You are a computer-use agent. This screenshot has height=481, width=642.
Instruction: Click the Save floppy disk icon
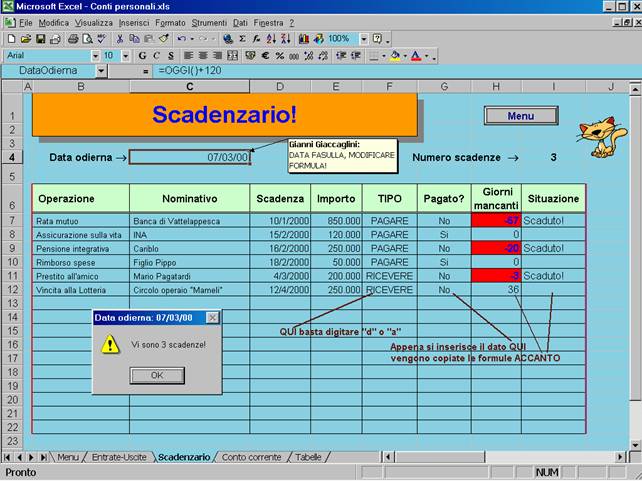click(40, 39)
